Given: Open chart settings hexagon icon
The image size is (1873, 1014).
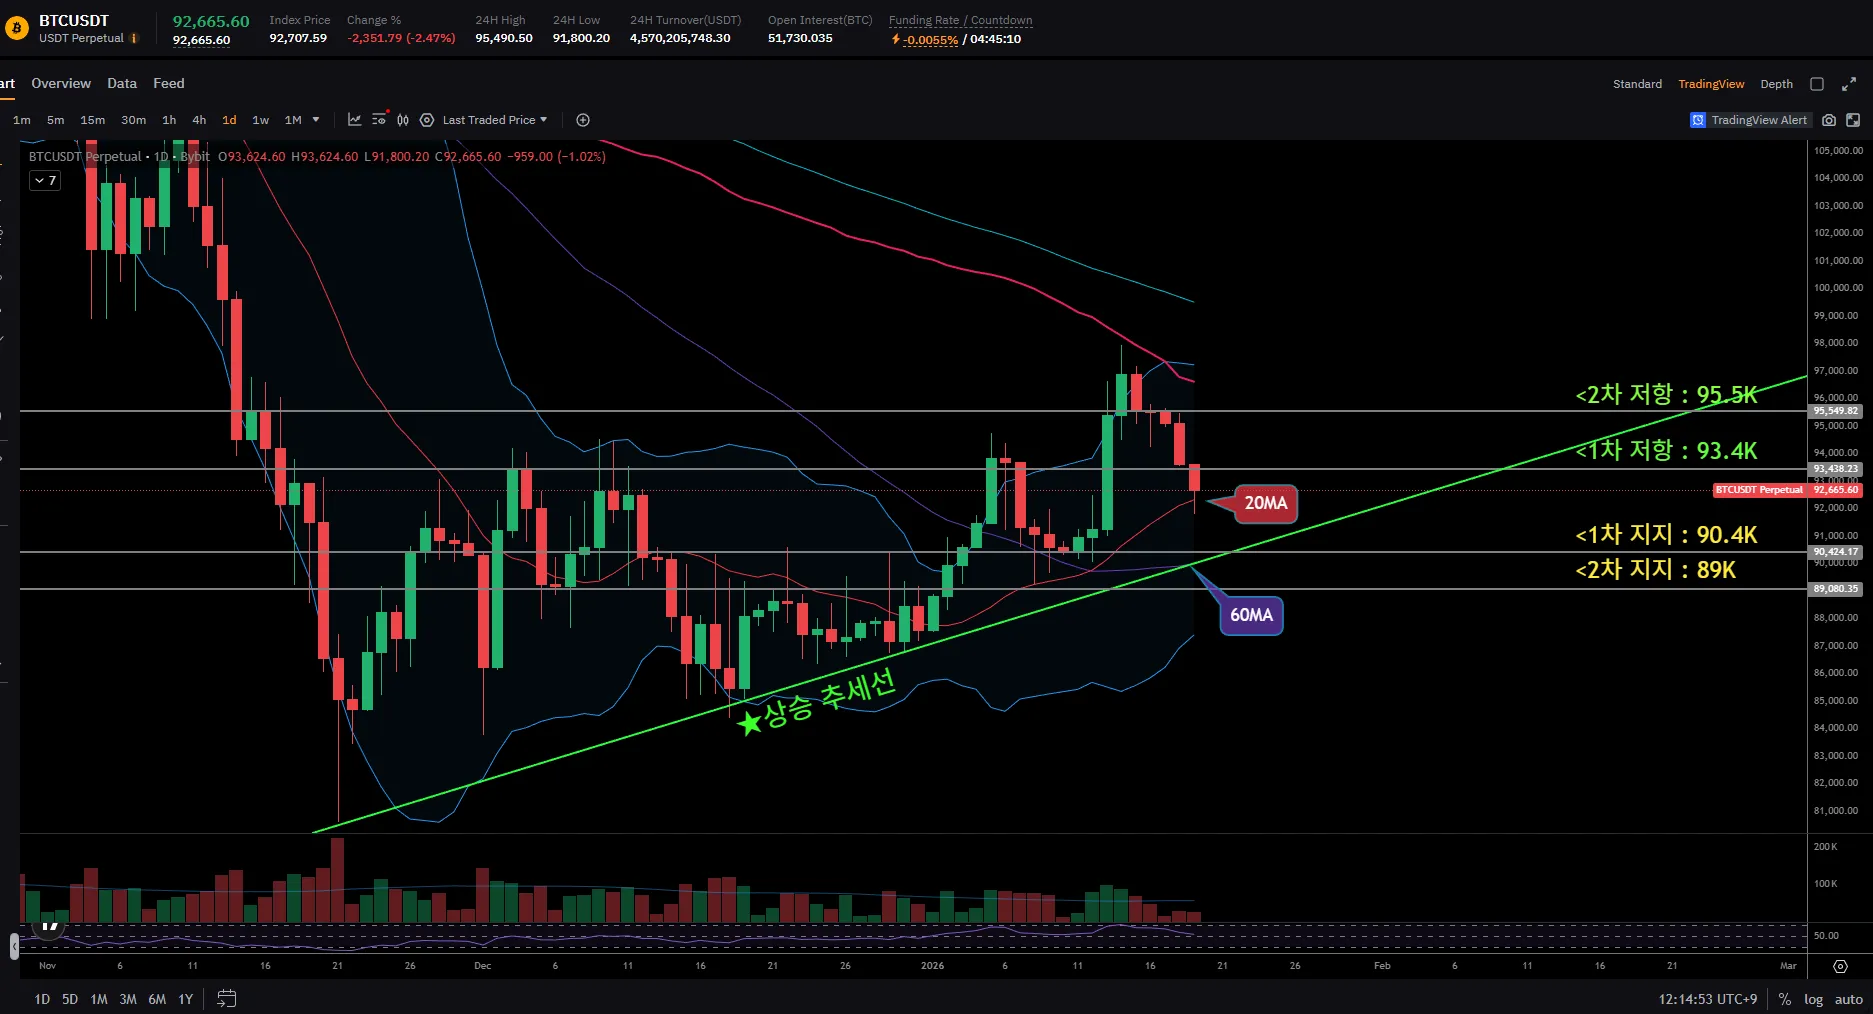Looking at the screenshot, I should click(427, 120).
